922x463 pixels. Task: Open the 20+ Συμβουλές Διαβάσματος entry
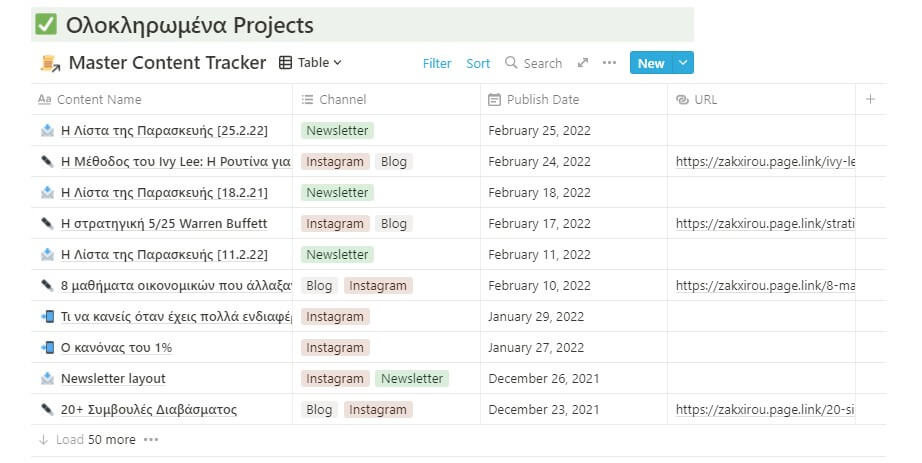pyautogui.click(x=148, y=410)
